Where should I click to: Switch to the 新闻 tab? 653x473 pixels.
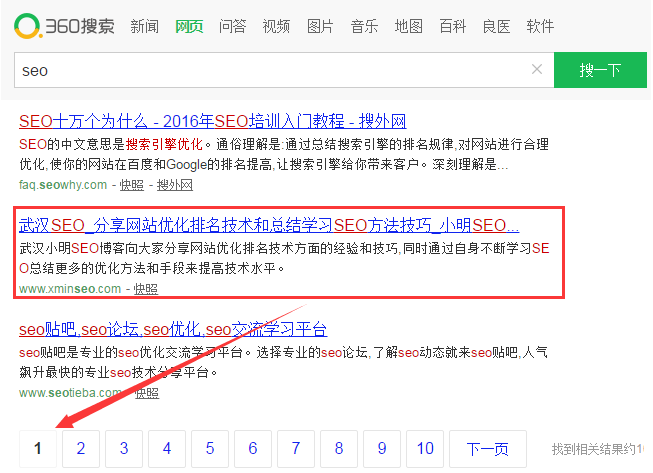144,26
